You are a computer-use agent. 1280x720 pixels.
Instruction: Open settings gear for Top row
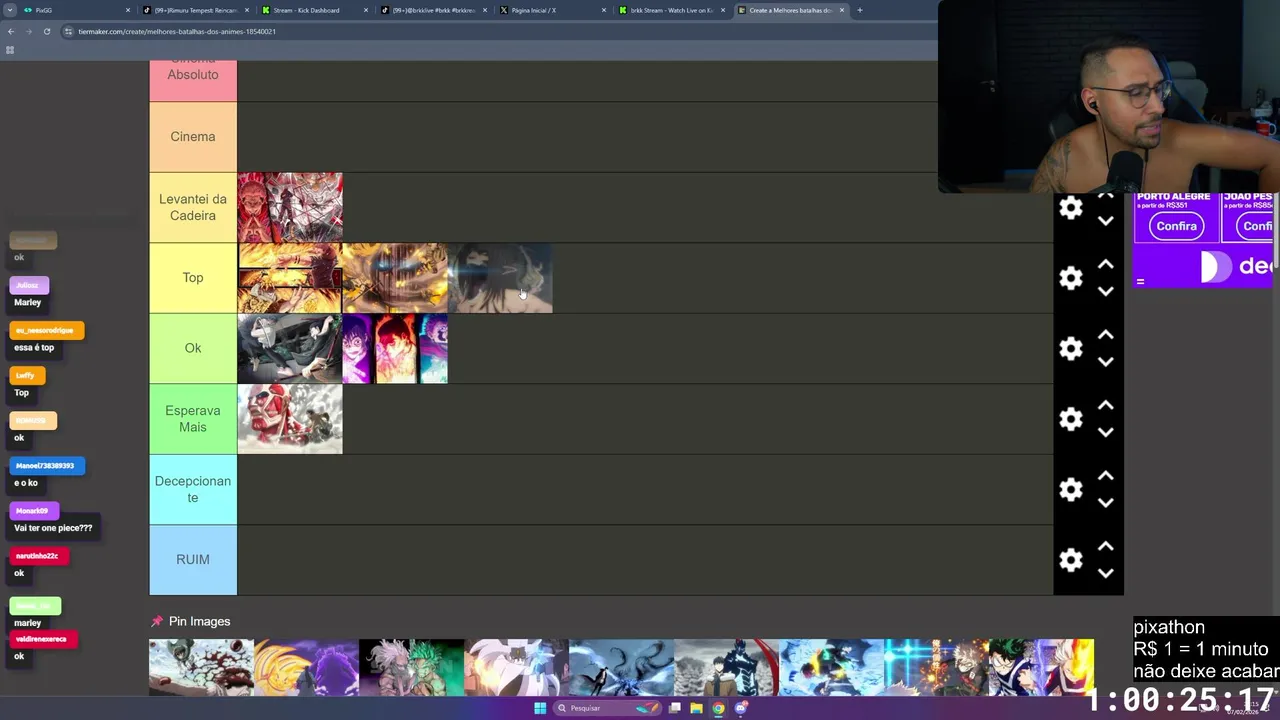1071,278
